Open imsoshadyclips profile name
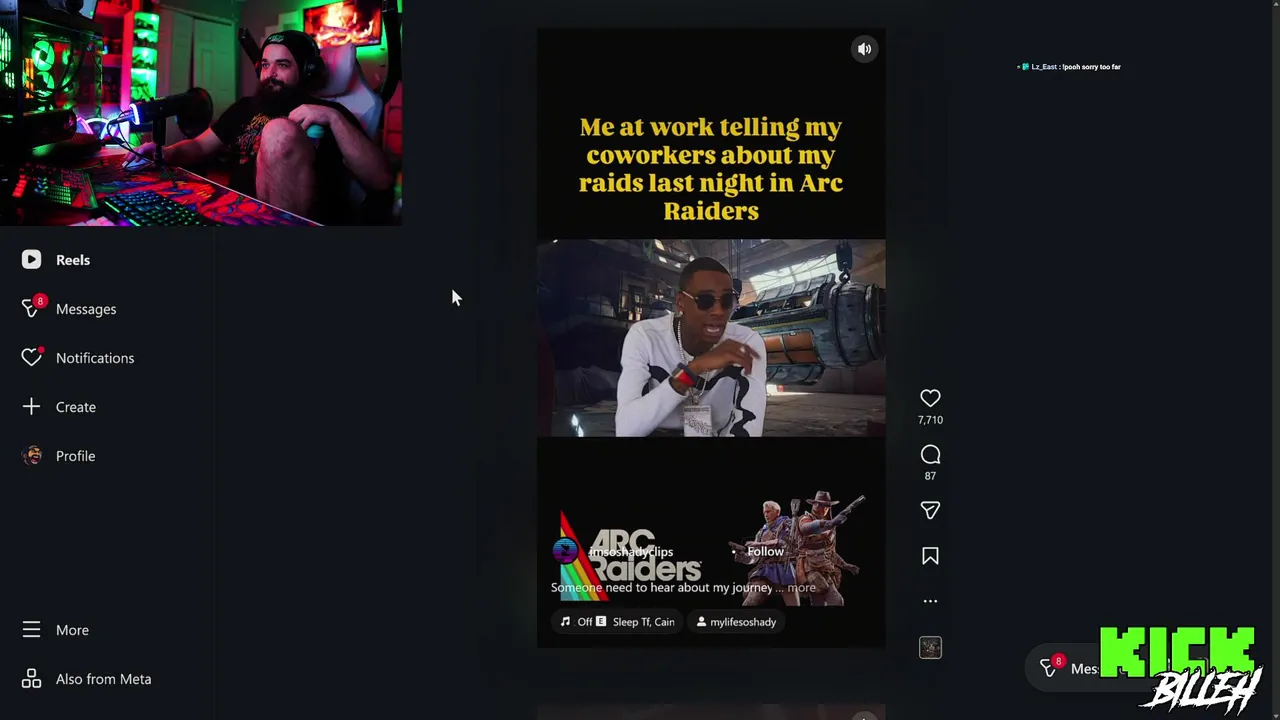 (x=630, y=552)
